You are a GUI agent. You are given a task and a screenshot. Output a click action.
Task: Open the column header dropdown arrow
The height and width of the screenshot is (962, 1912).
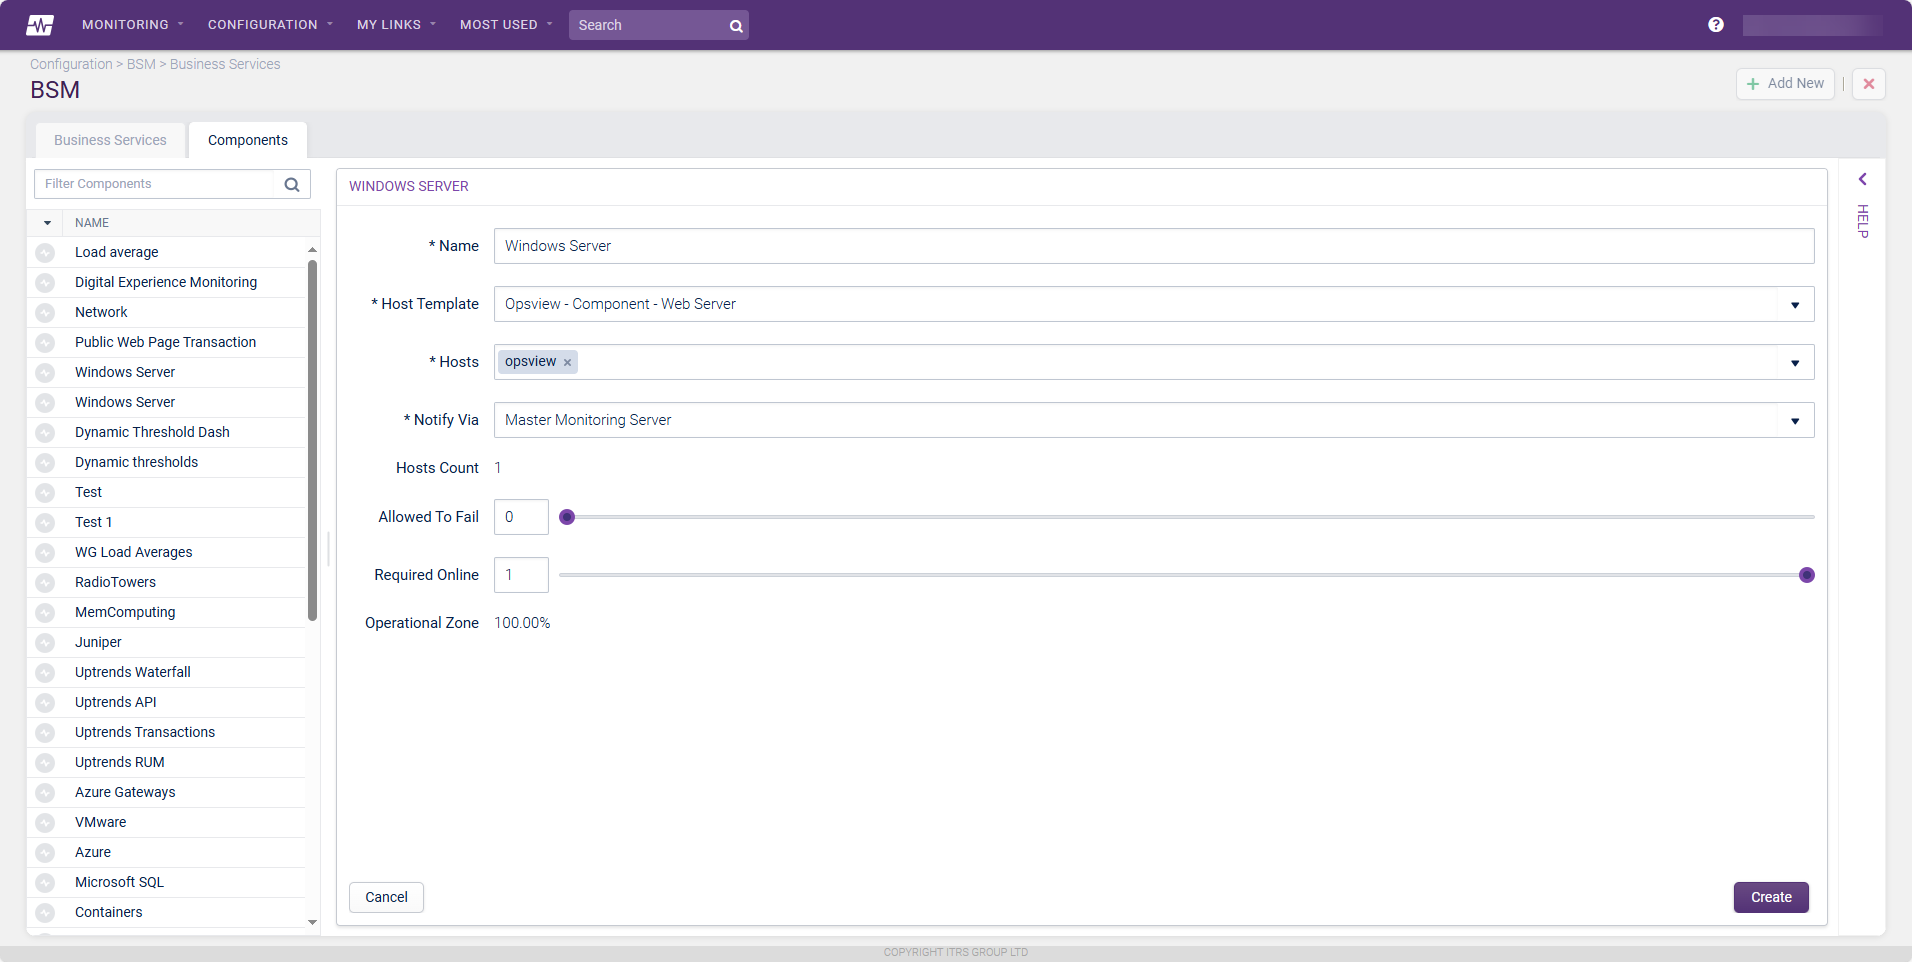47,223
